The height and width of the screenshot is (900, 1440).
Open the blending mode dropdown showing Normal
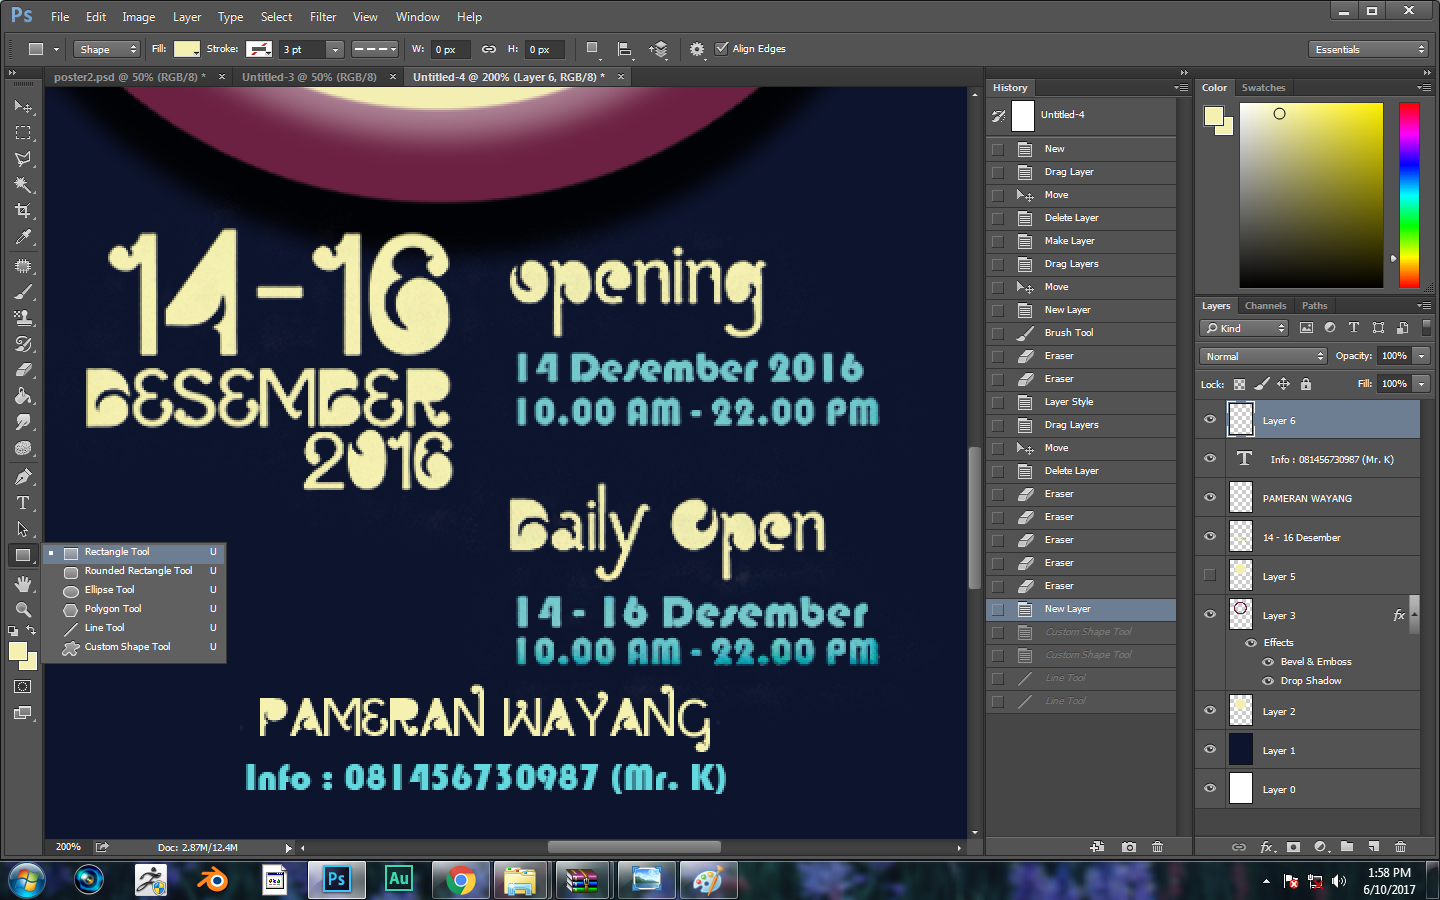click(1262, 355)
